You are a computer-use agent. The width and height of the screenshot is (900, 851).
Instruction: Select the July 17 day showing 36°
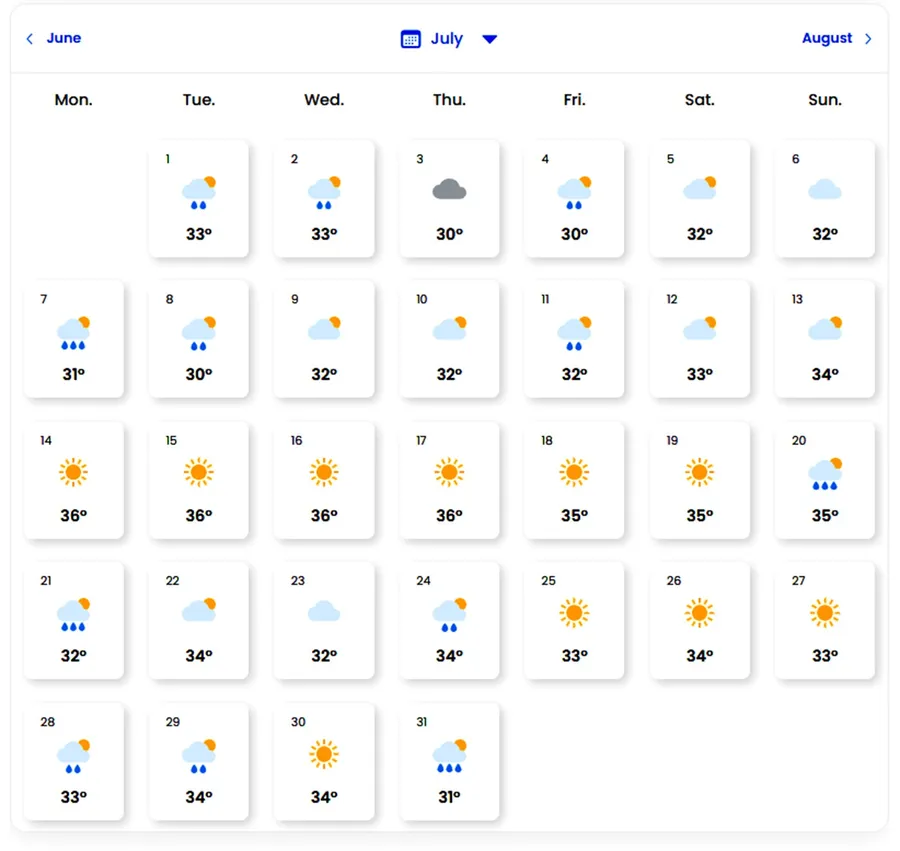(449, 479)
